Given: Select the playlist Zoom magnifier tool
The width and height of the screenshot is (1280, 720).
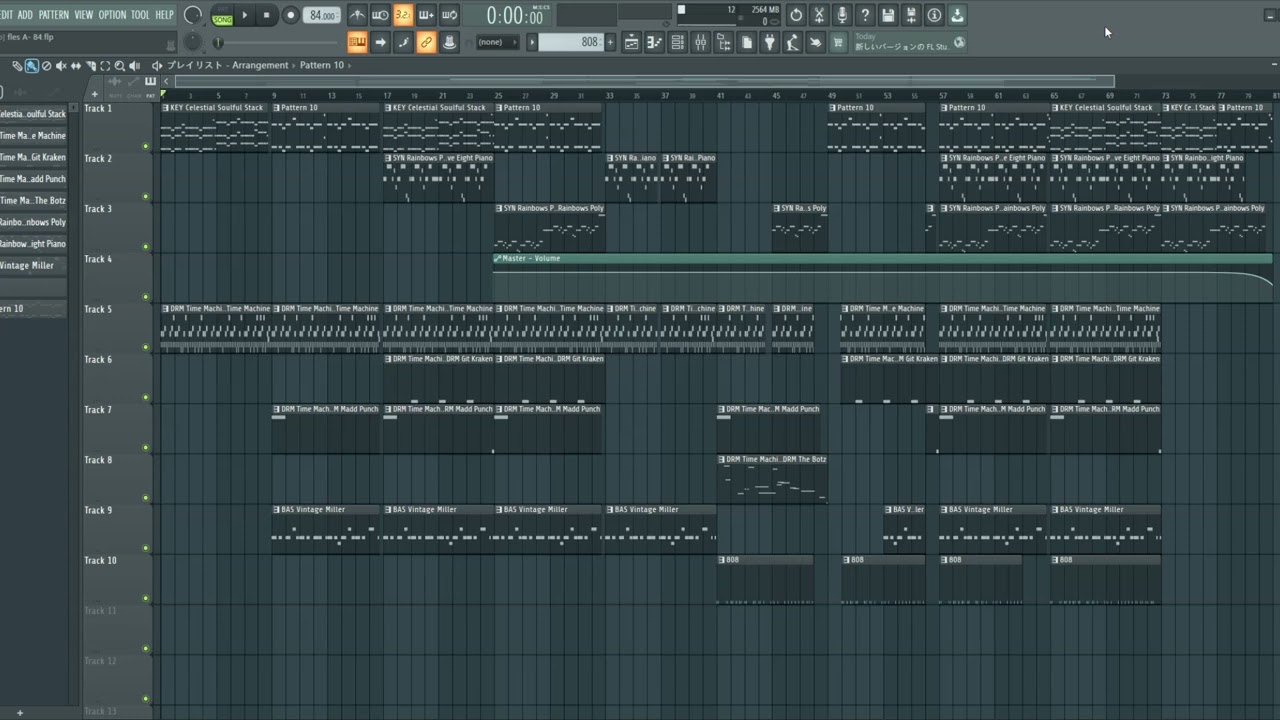Looking at the screenshot, I should point(119,66).
